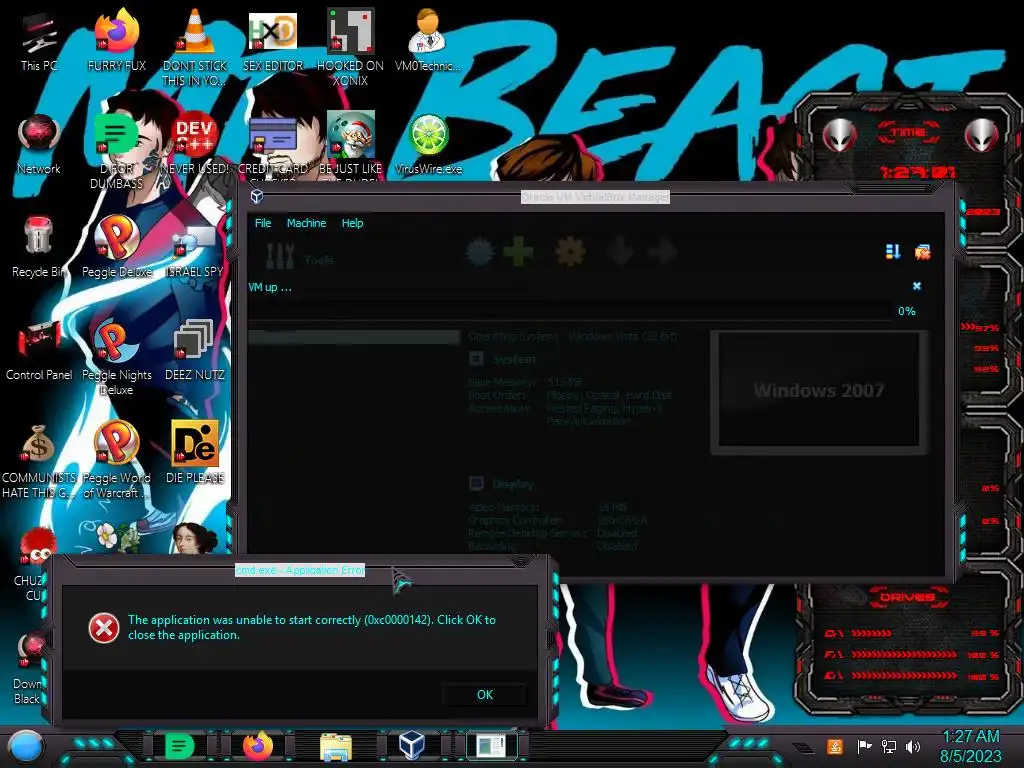Select the COMMUNISTS HATE THIS money bag icon
Viewport: 1024px width, 768px height.
coord(39,460)
